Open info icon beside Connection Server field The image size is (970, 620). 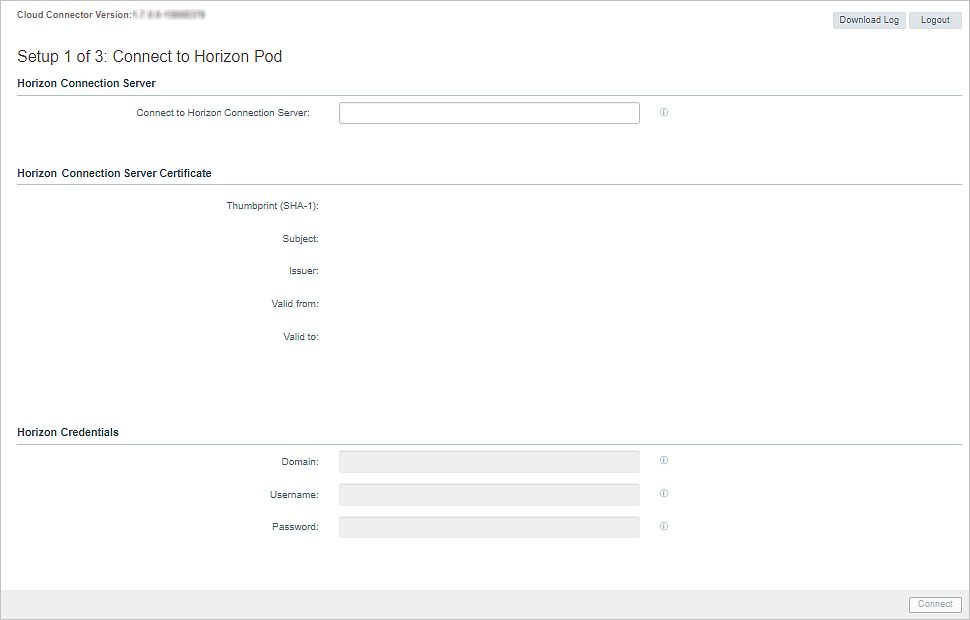664,113
